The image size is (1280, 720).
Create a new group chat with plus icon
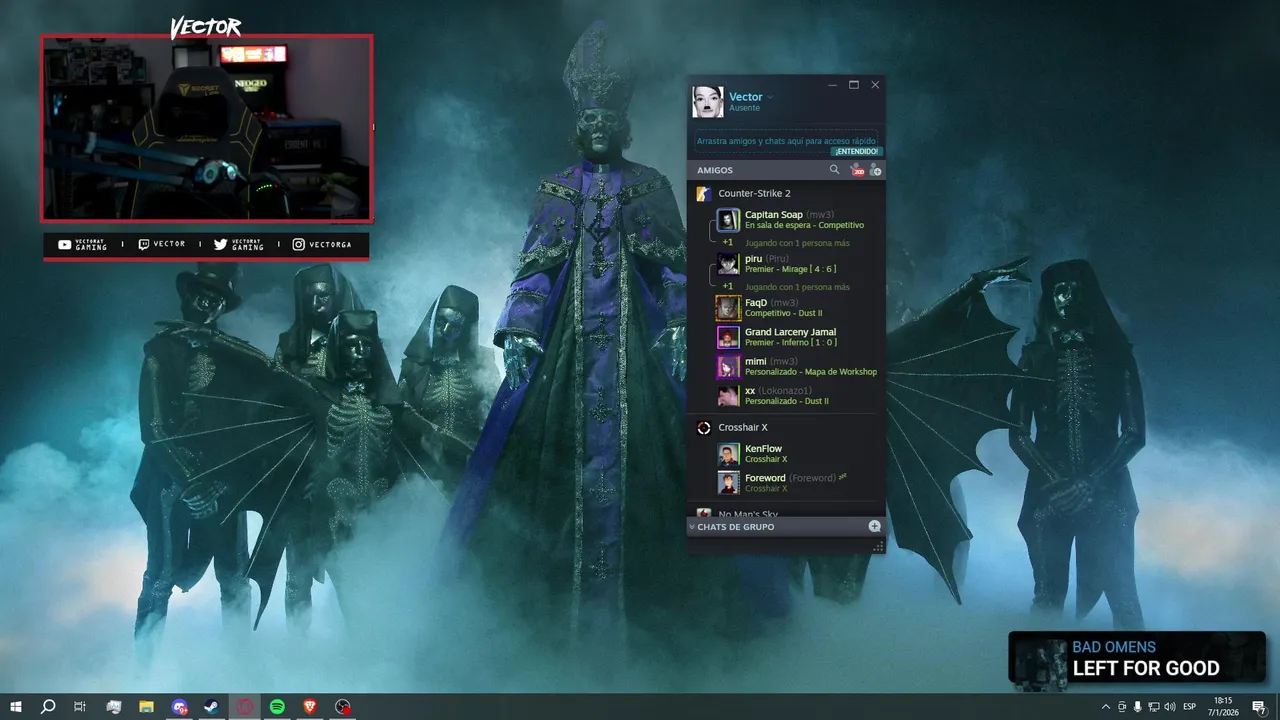pyautogui.click(x=874, y=526)
